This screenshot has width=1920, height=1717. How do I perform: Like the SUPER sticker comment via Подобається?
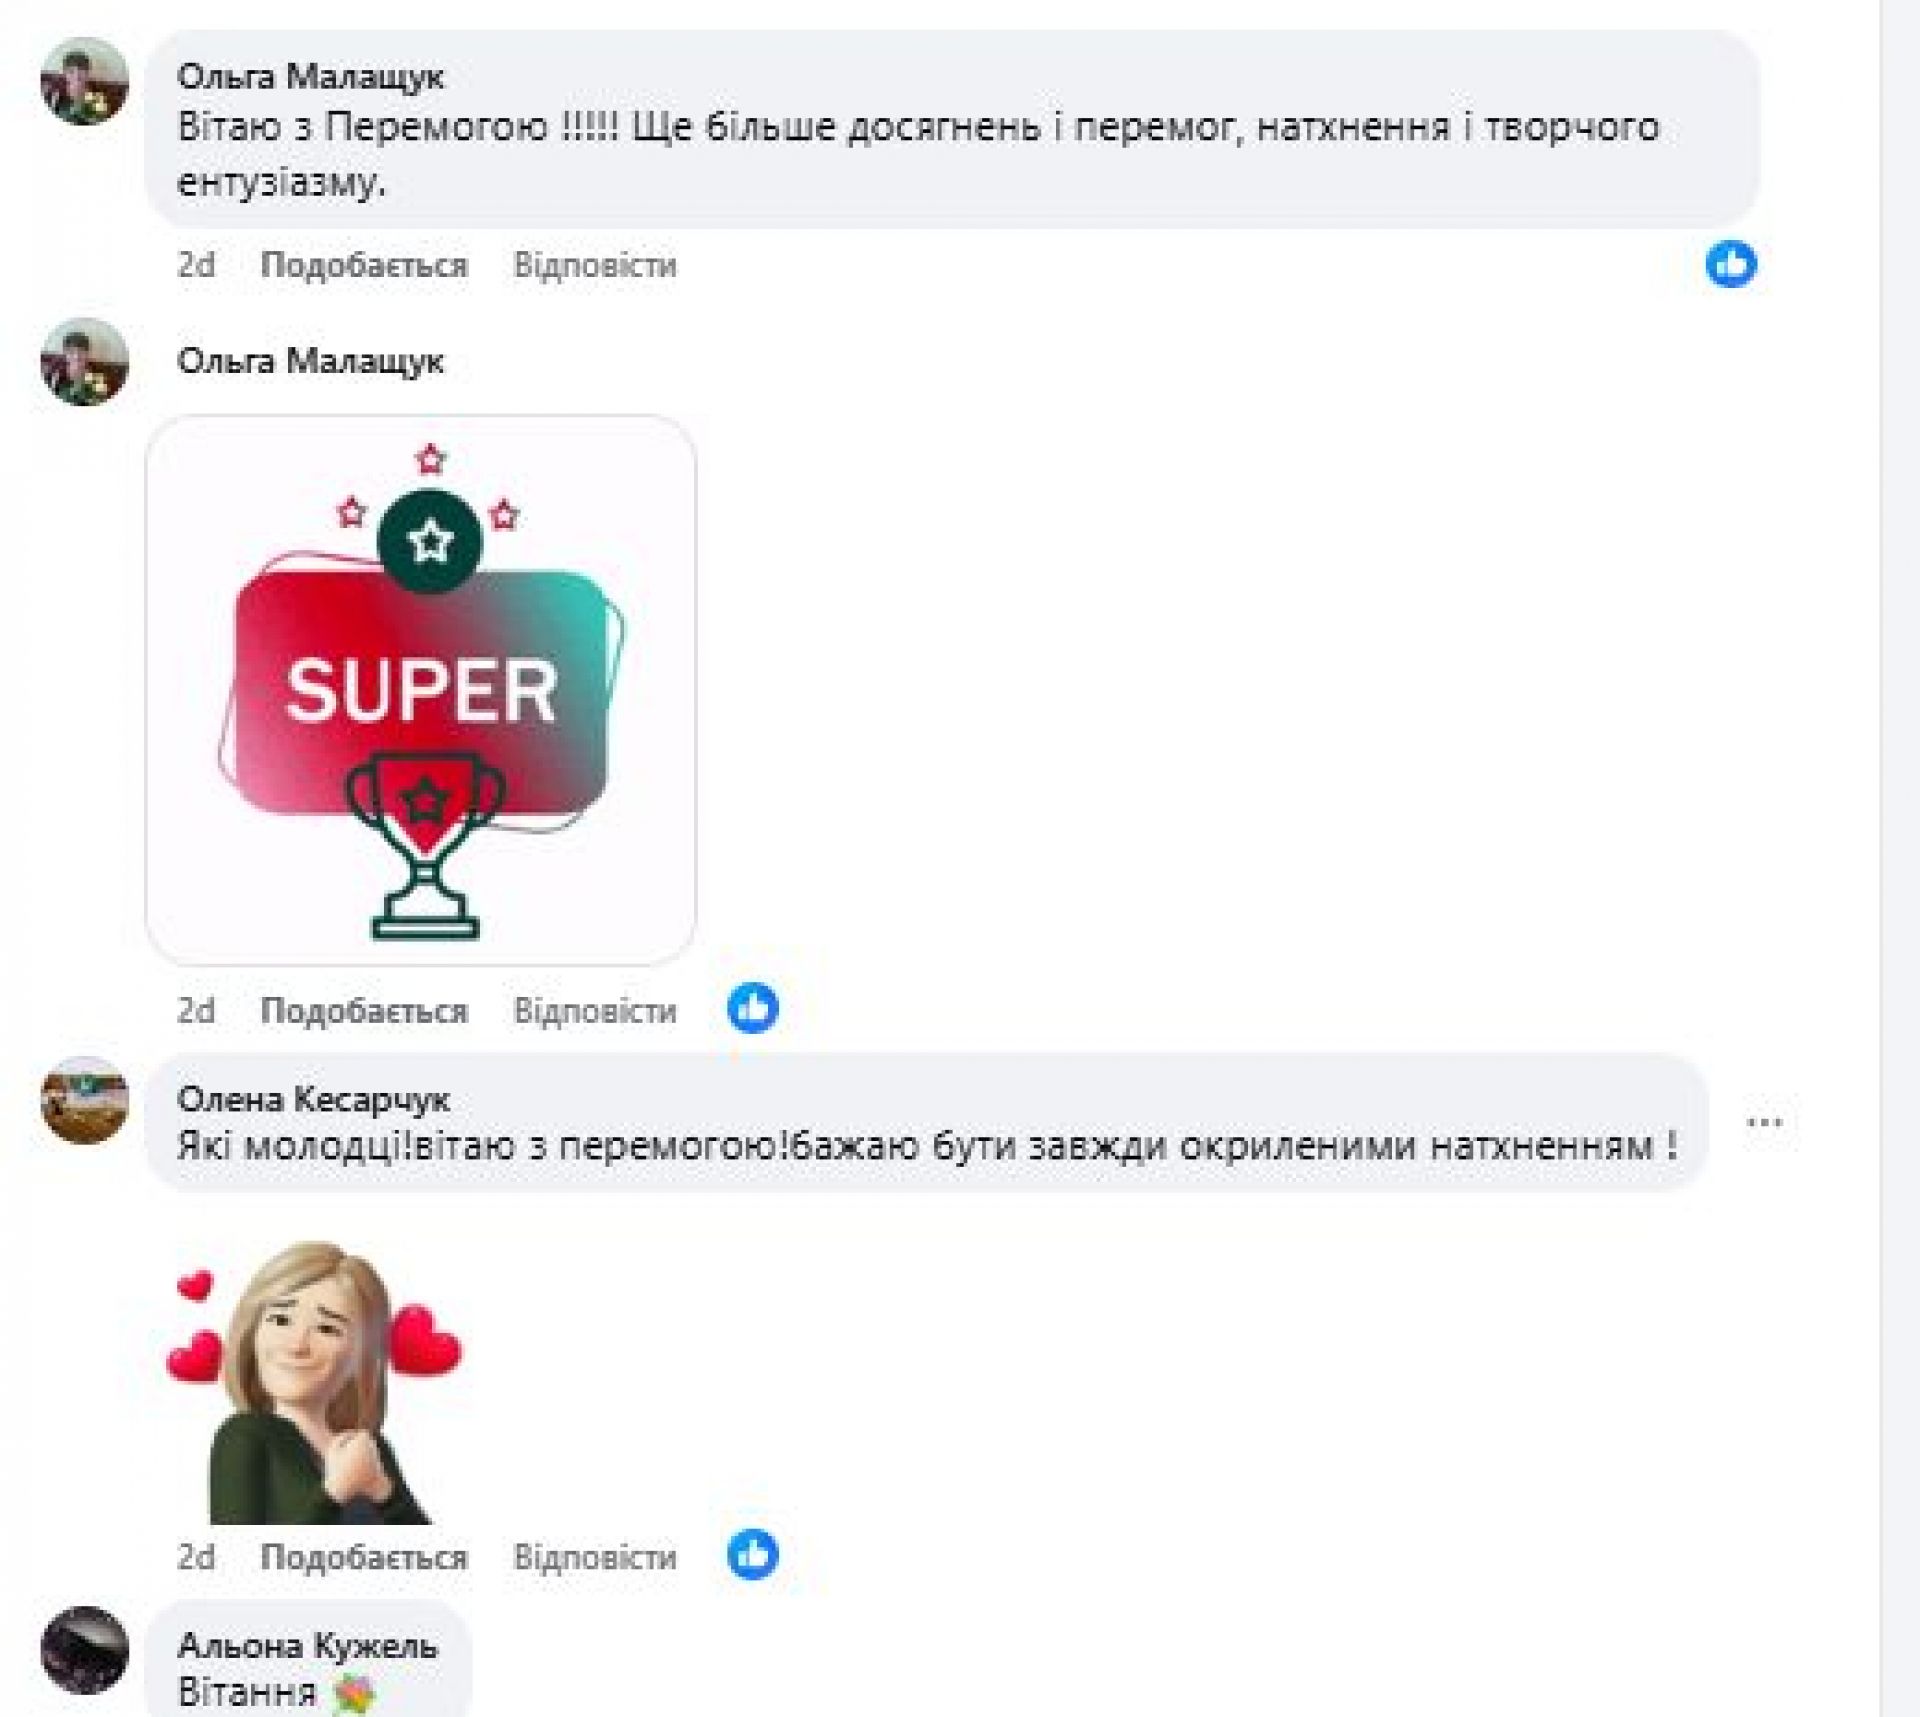364,1011
